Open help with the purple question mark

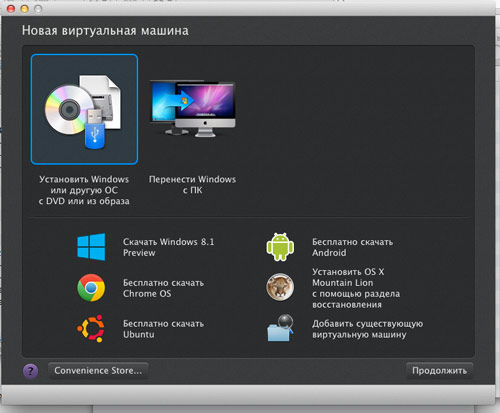pyautogui.click(x=30, y=371)
